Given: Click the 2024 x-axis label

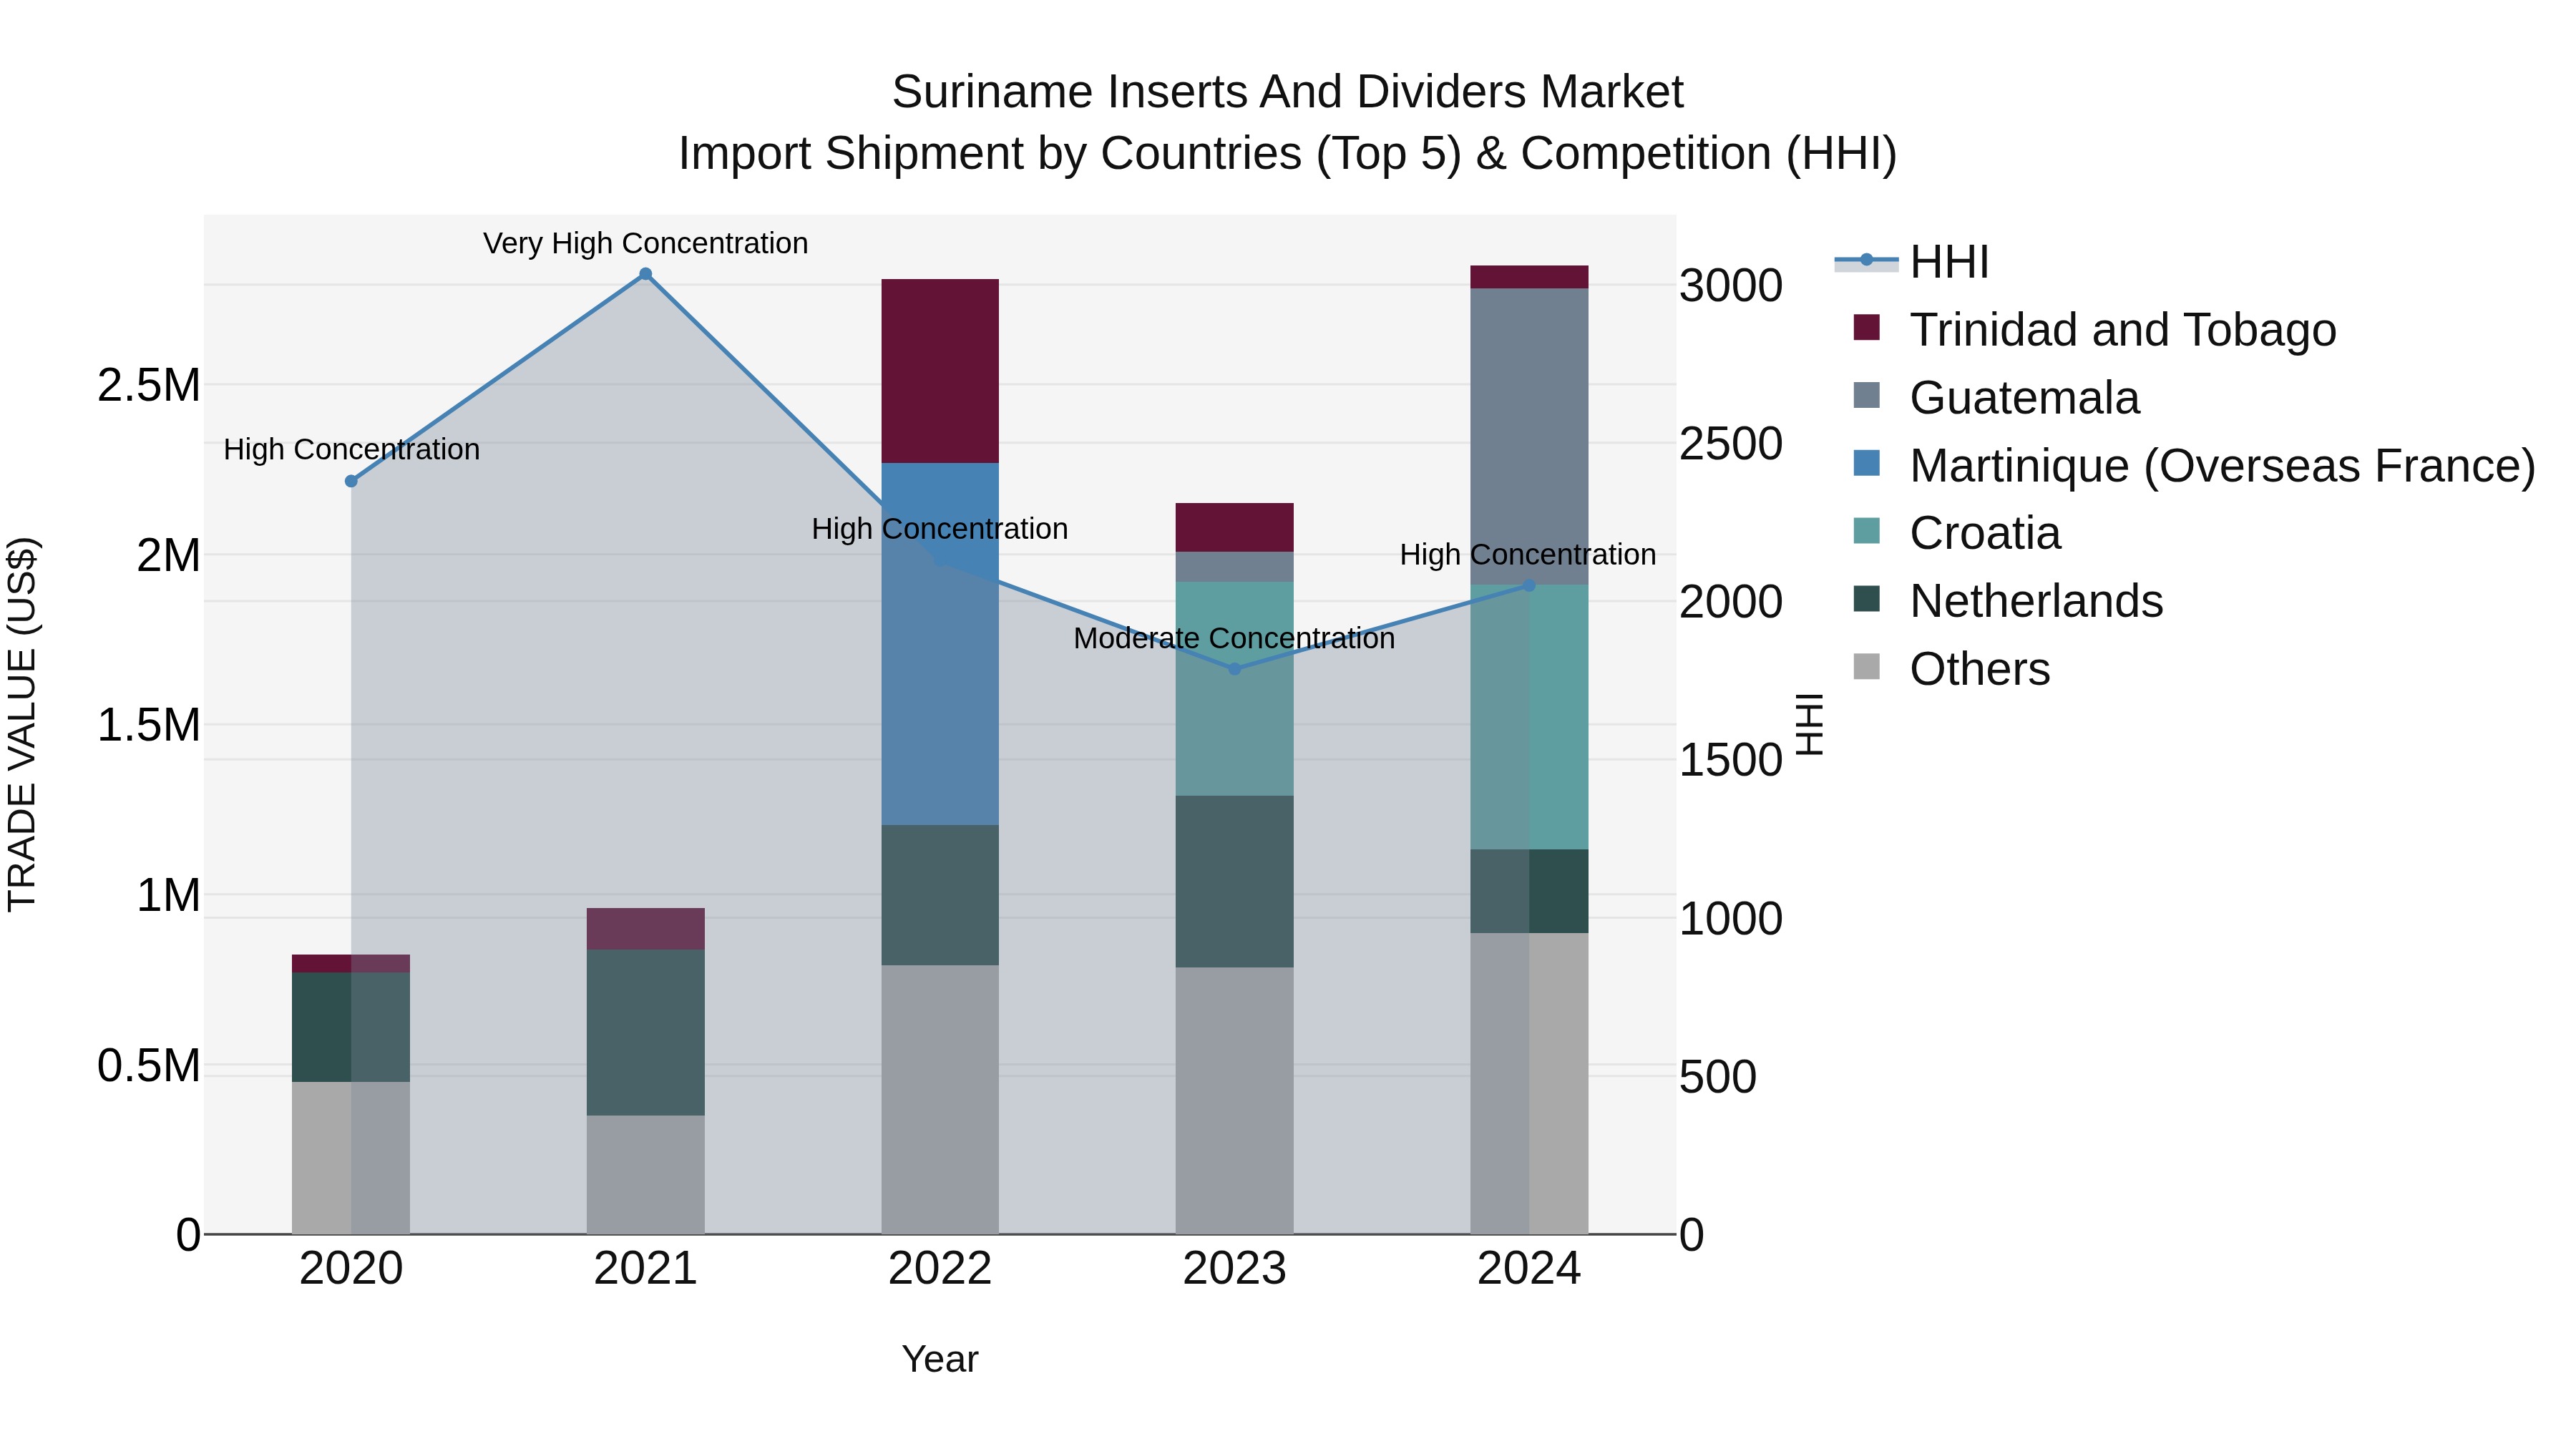Looking at the screenshot, I should 1529,1269.
